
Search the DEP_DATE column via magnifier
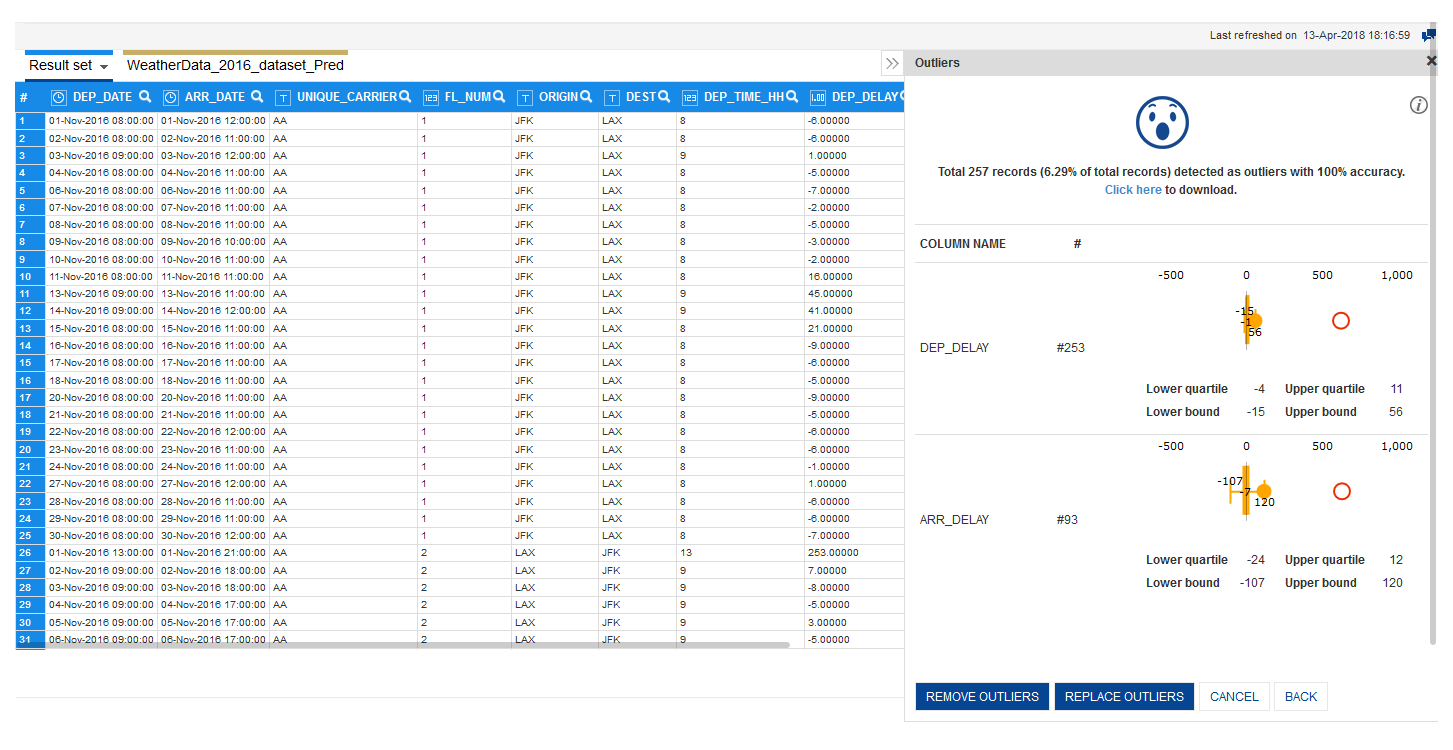145,97
